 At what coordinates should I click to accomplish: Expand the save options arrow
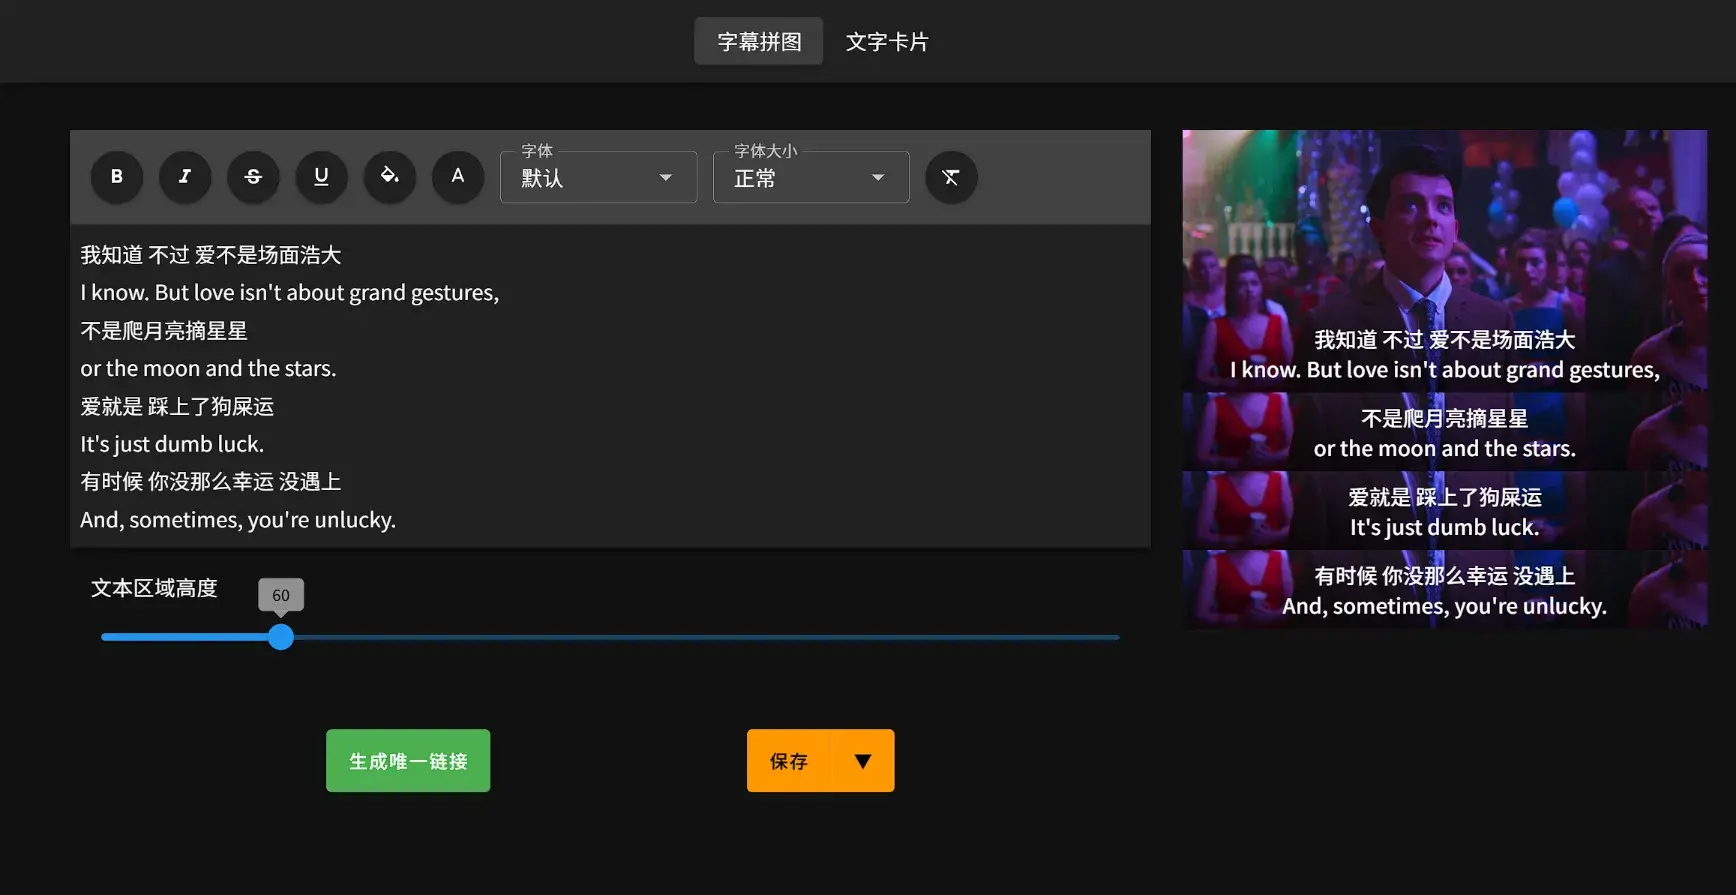click(x=863, y=761)
